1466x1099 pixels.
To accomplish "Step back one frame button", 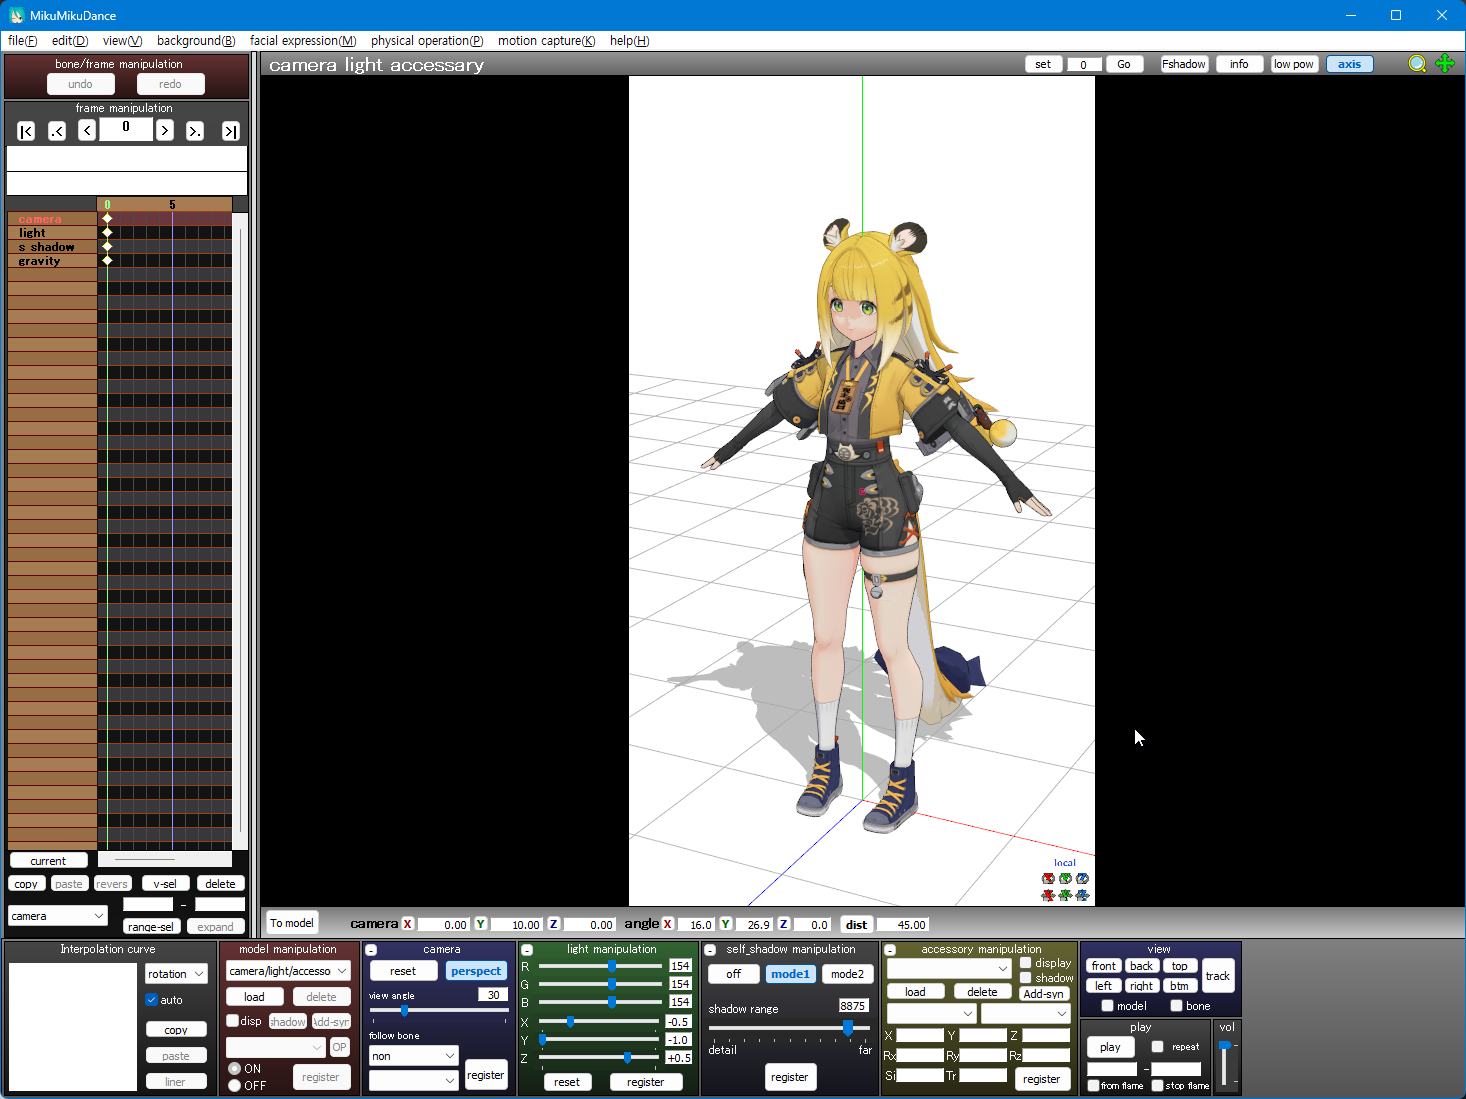I will 87,130.
